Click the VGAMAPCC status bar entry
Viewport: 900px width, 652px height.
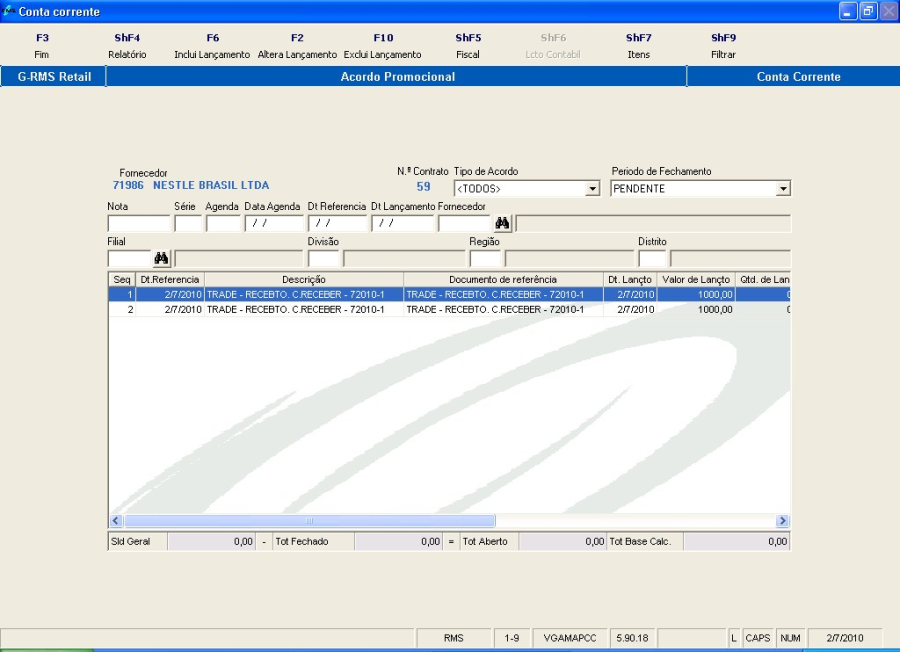point(570,638)
